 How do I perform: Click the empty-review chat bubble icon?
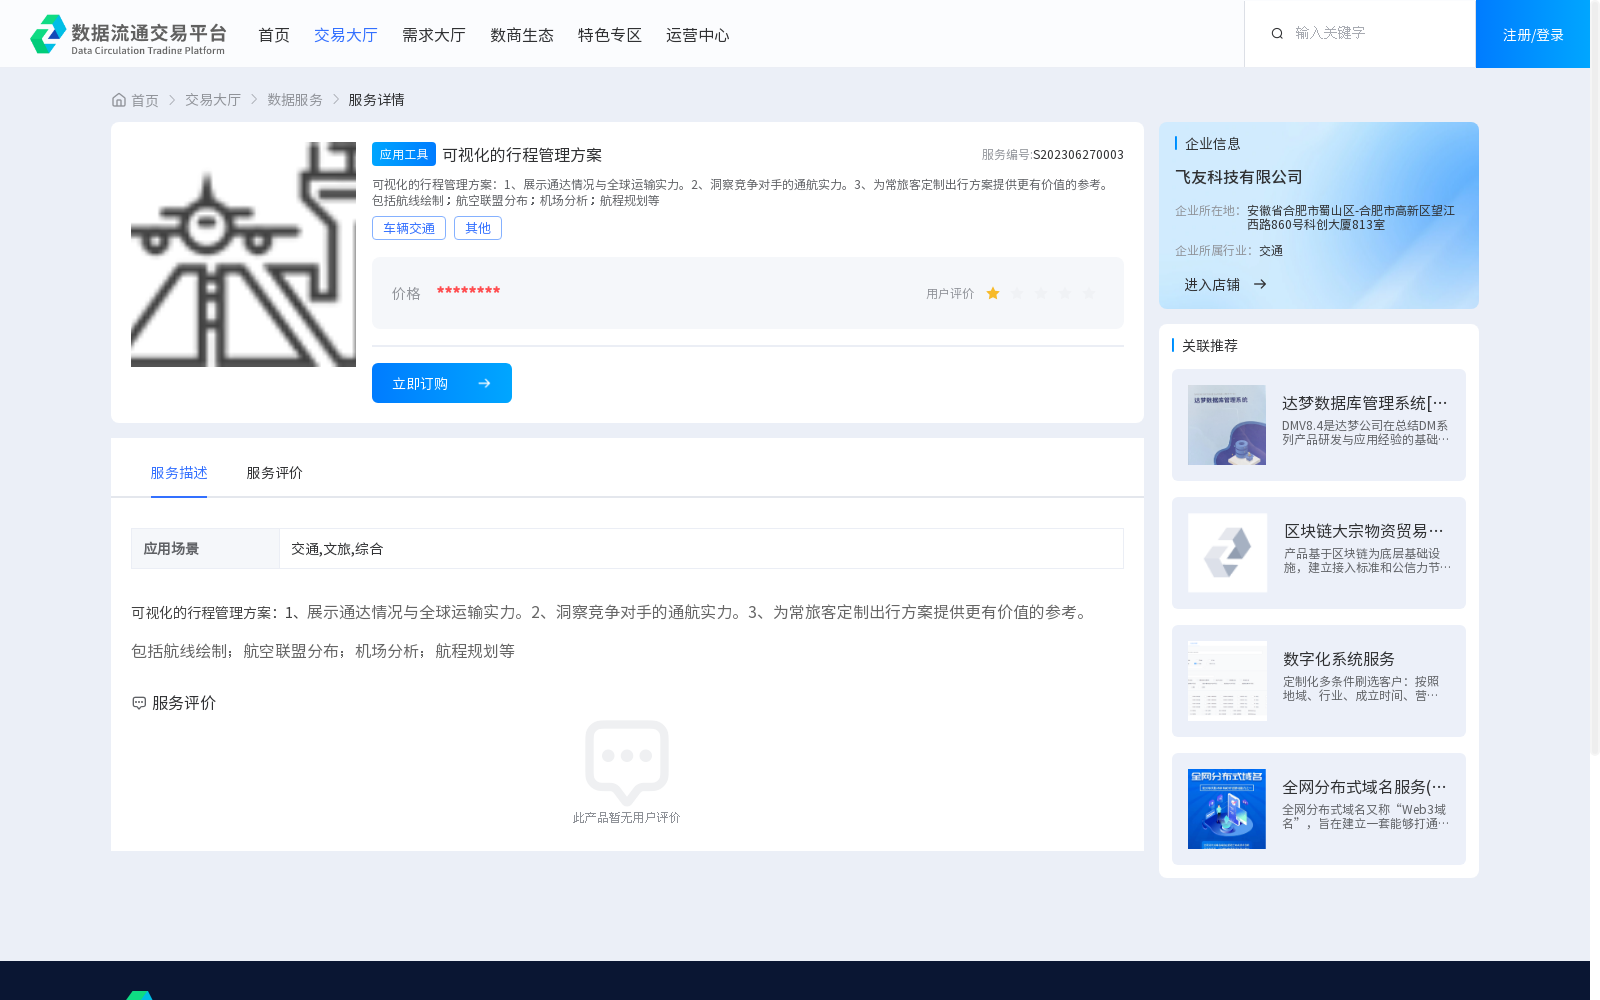click(627, 762)
